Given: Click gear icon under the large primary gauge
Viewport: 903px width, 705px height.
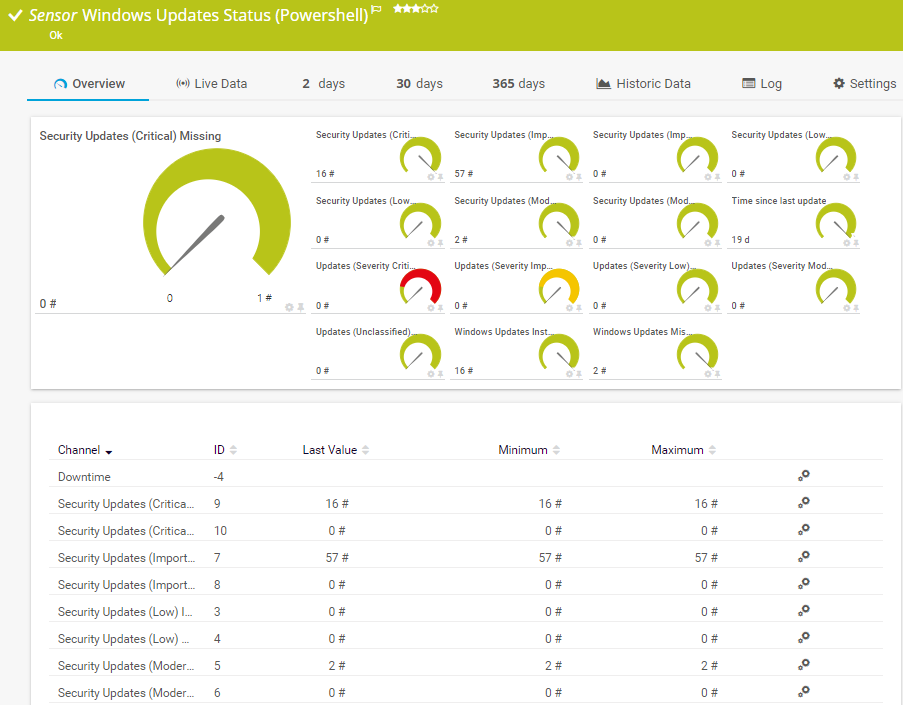Looking at the screenshot, I should 289,307.
